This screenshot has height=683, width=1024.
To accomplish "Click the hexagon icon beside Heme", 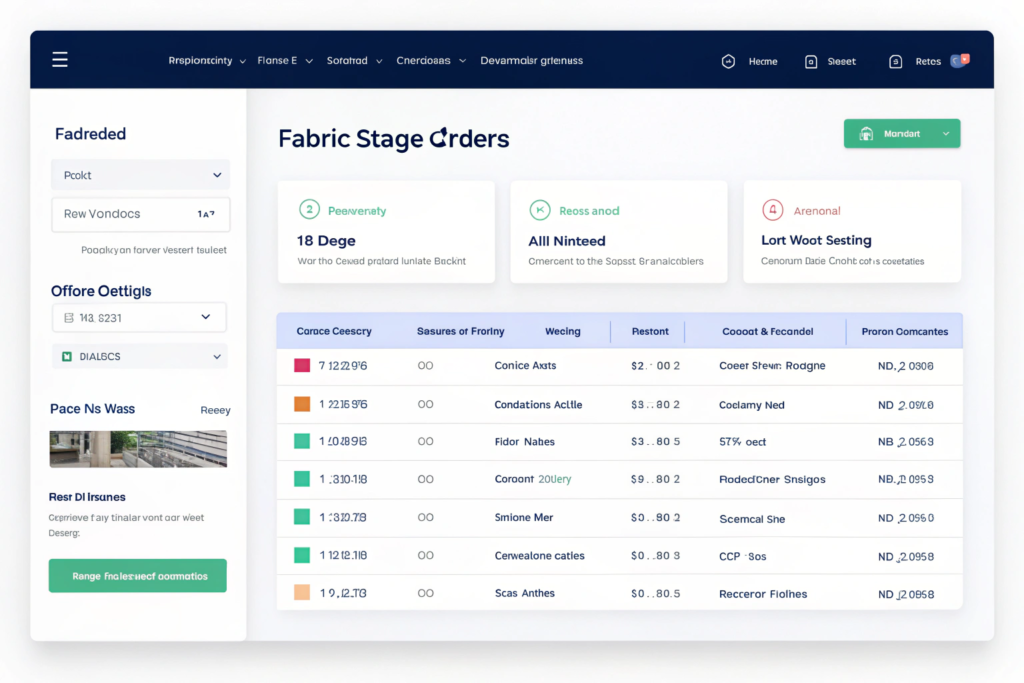I will [728, 61].
